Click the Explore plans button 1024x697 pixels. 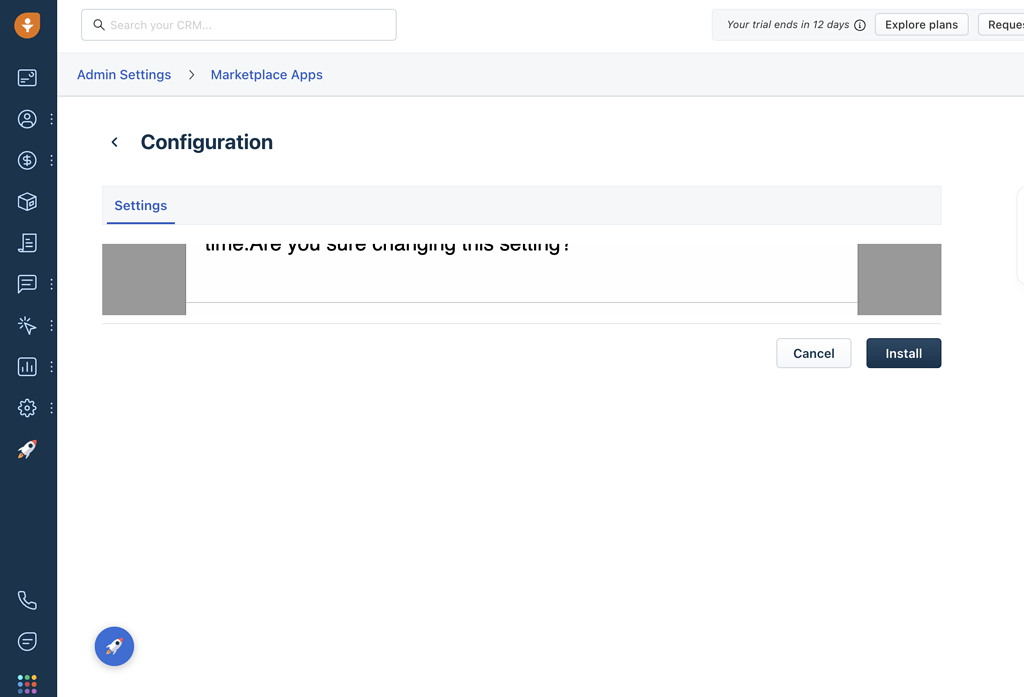coord(921,24)
